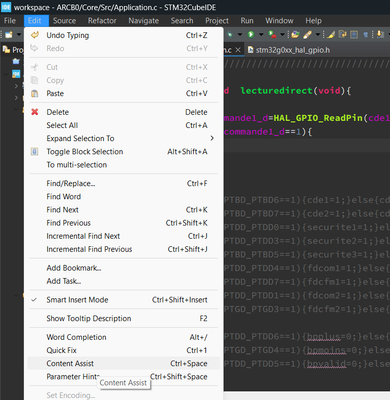This screenshot has width=390, height=400.
Task: Click the New wizard icon in toolbar
Action: (x=9, y=34)
